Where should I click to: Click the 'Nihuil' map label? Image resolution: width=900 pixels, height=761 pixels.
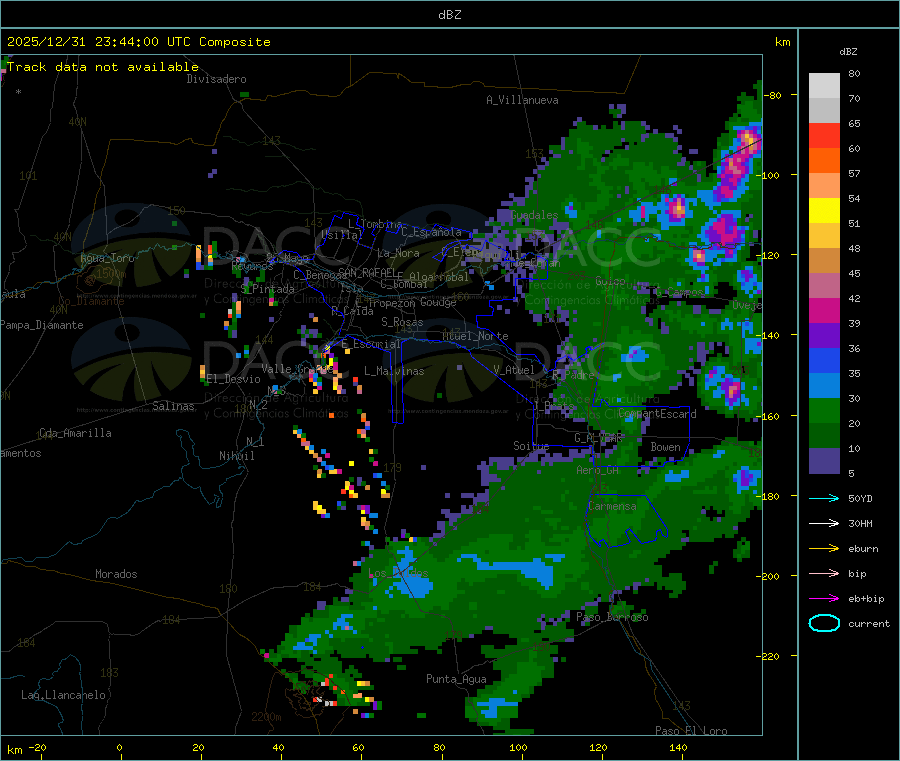click(x=237, y=456)
